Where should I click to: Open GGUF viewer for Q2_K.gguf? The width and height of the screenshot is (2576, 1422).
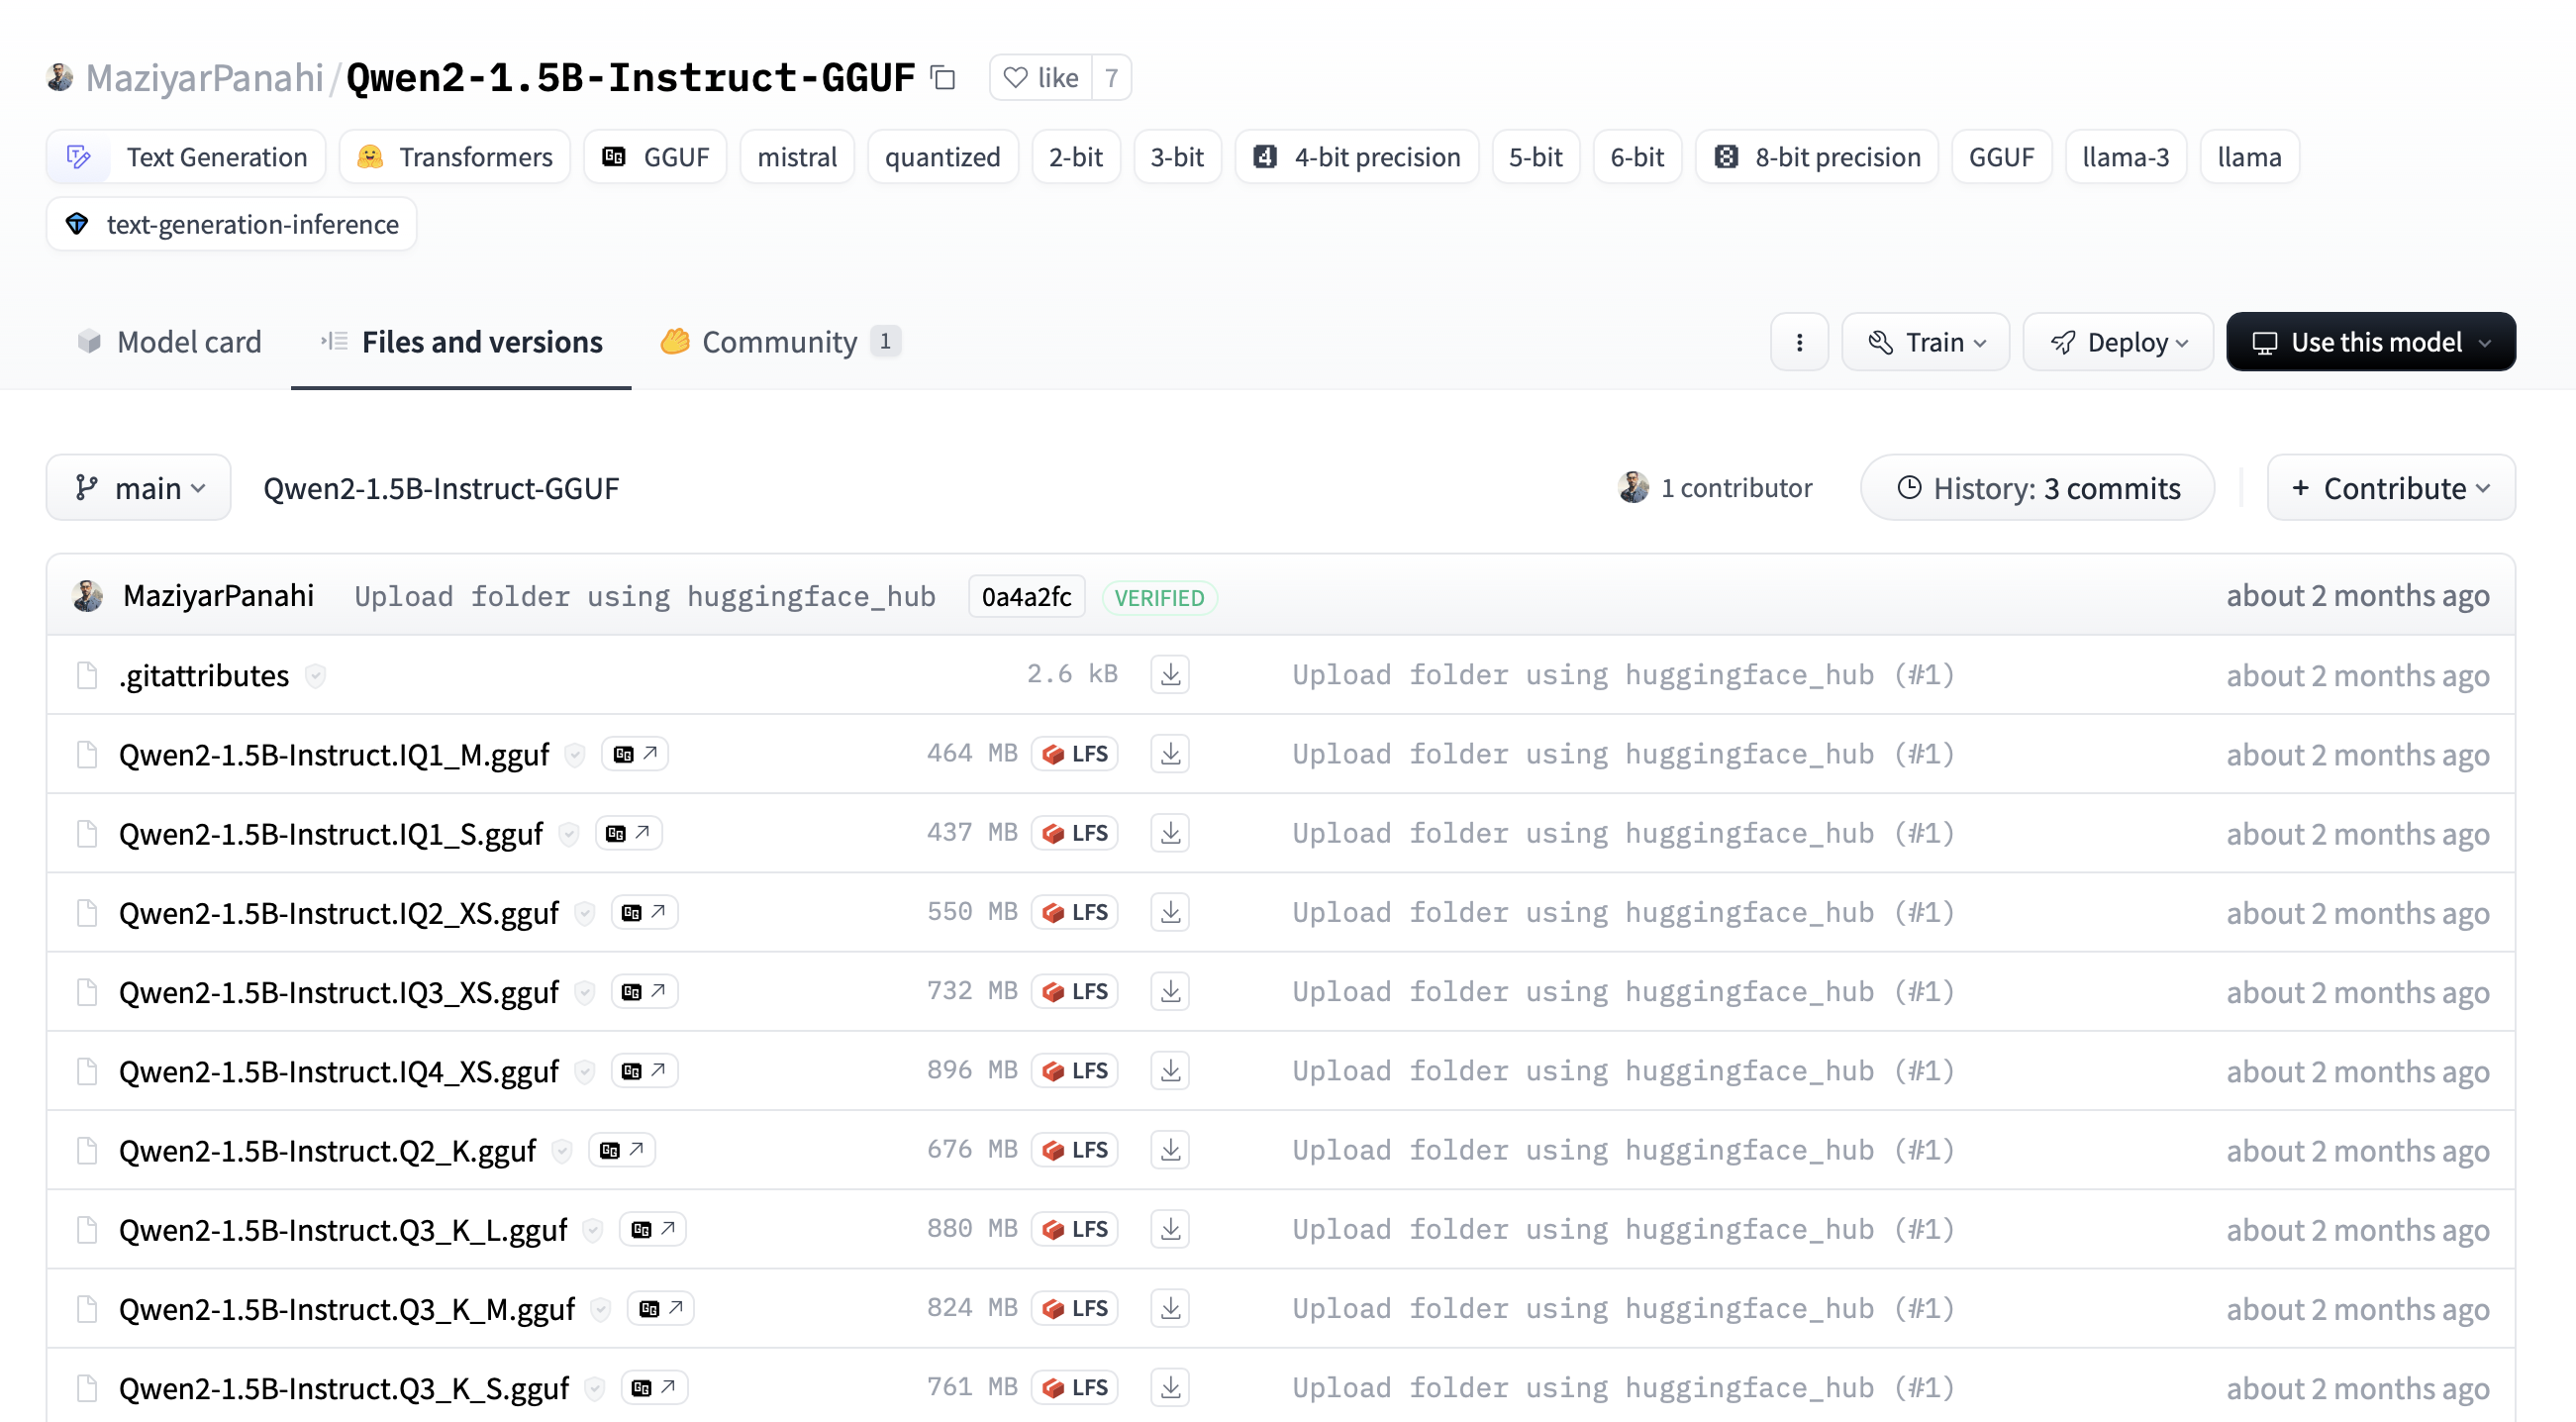pyautogui.click(x=621, y=1150)
